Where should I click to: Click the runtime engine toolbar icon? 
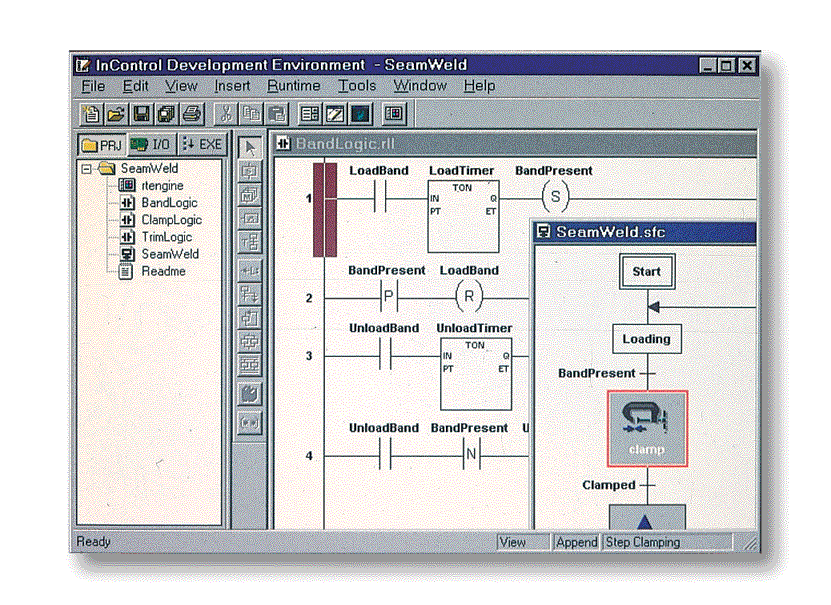click(394, 113)
